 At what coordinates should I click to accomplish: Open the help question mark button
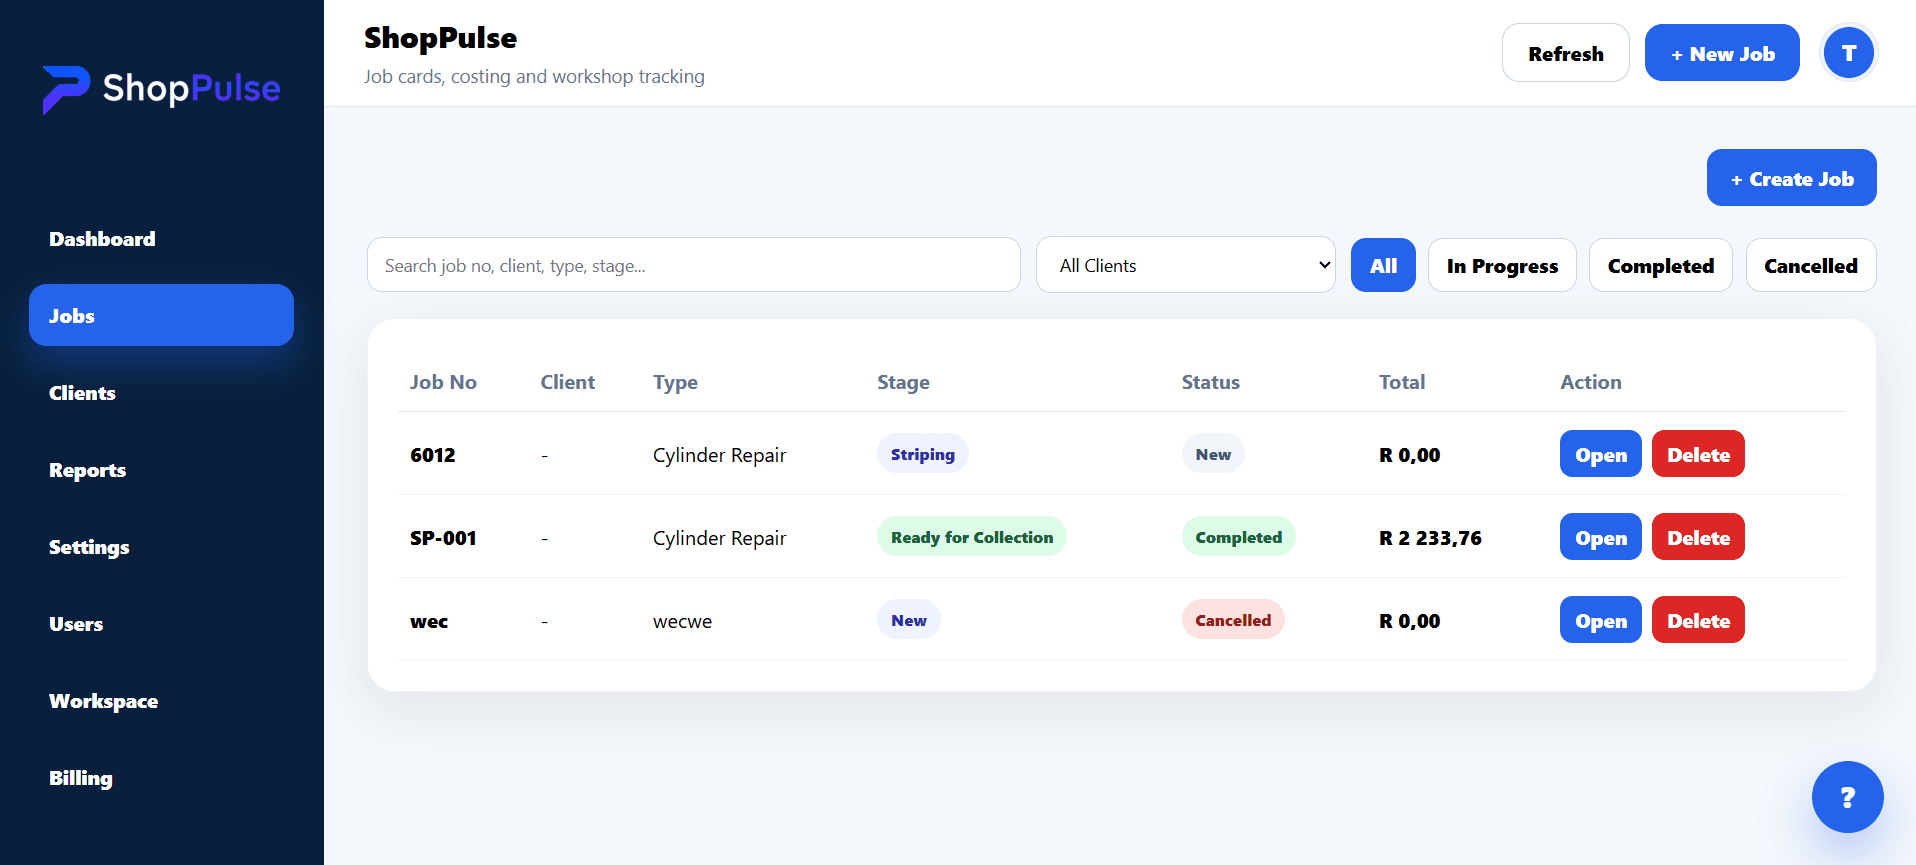coord(1847,797)
